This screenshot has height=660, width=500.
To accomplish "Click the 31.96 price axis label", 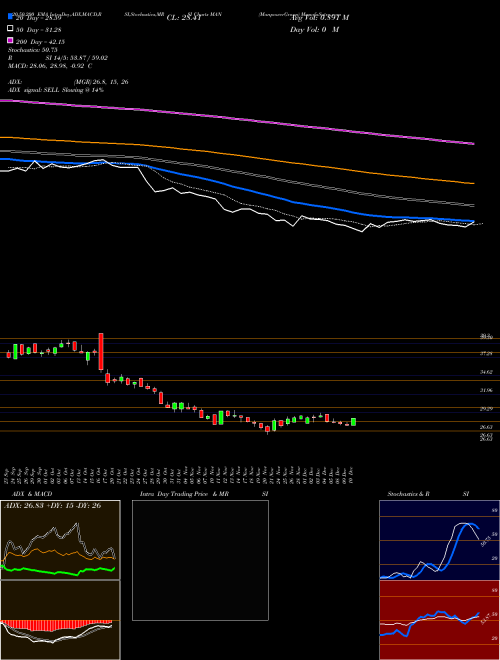I will point(487,390).
